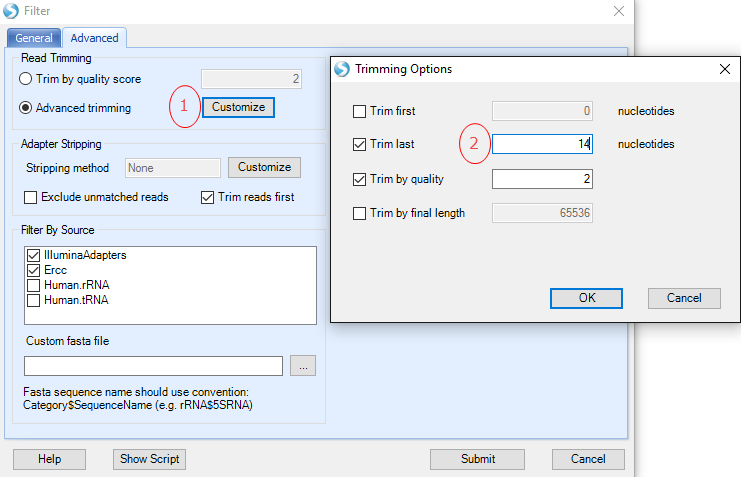The image size is (741, 477).
Task: Enable Trim by final length
Action: click(360, 214)
